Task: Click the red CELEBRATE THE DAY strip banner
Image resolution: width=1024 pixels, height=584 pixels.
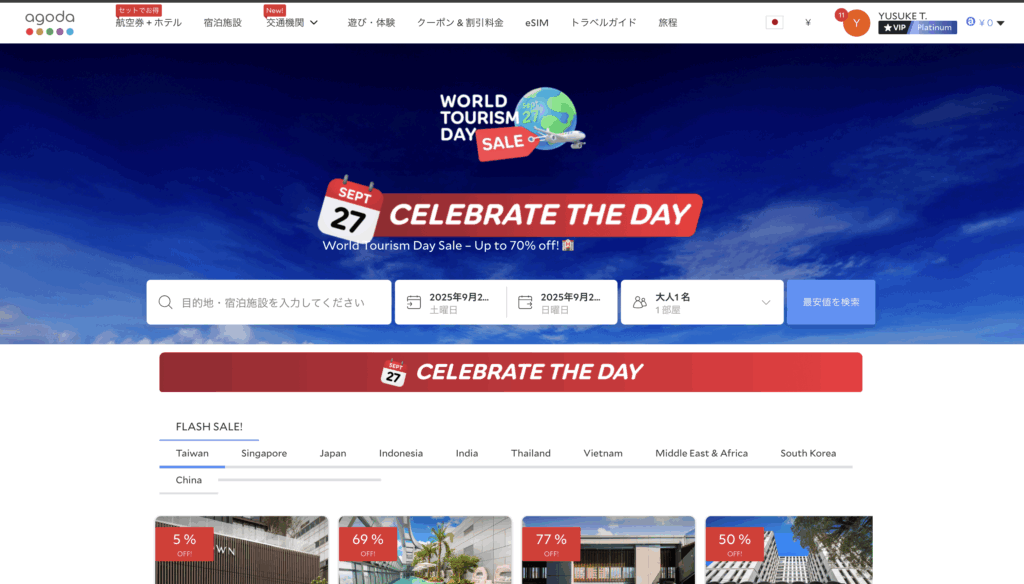Action: tap(511, 372)
